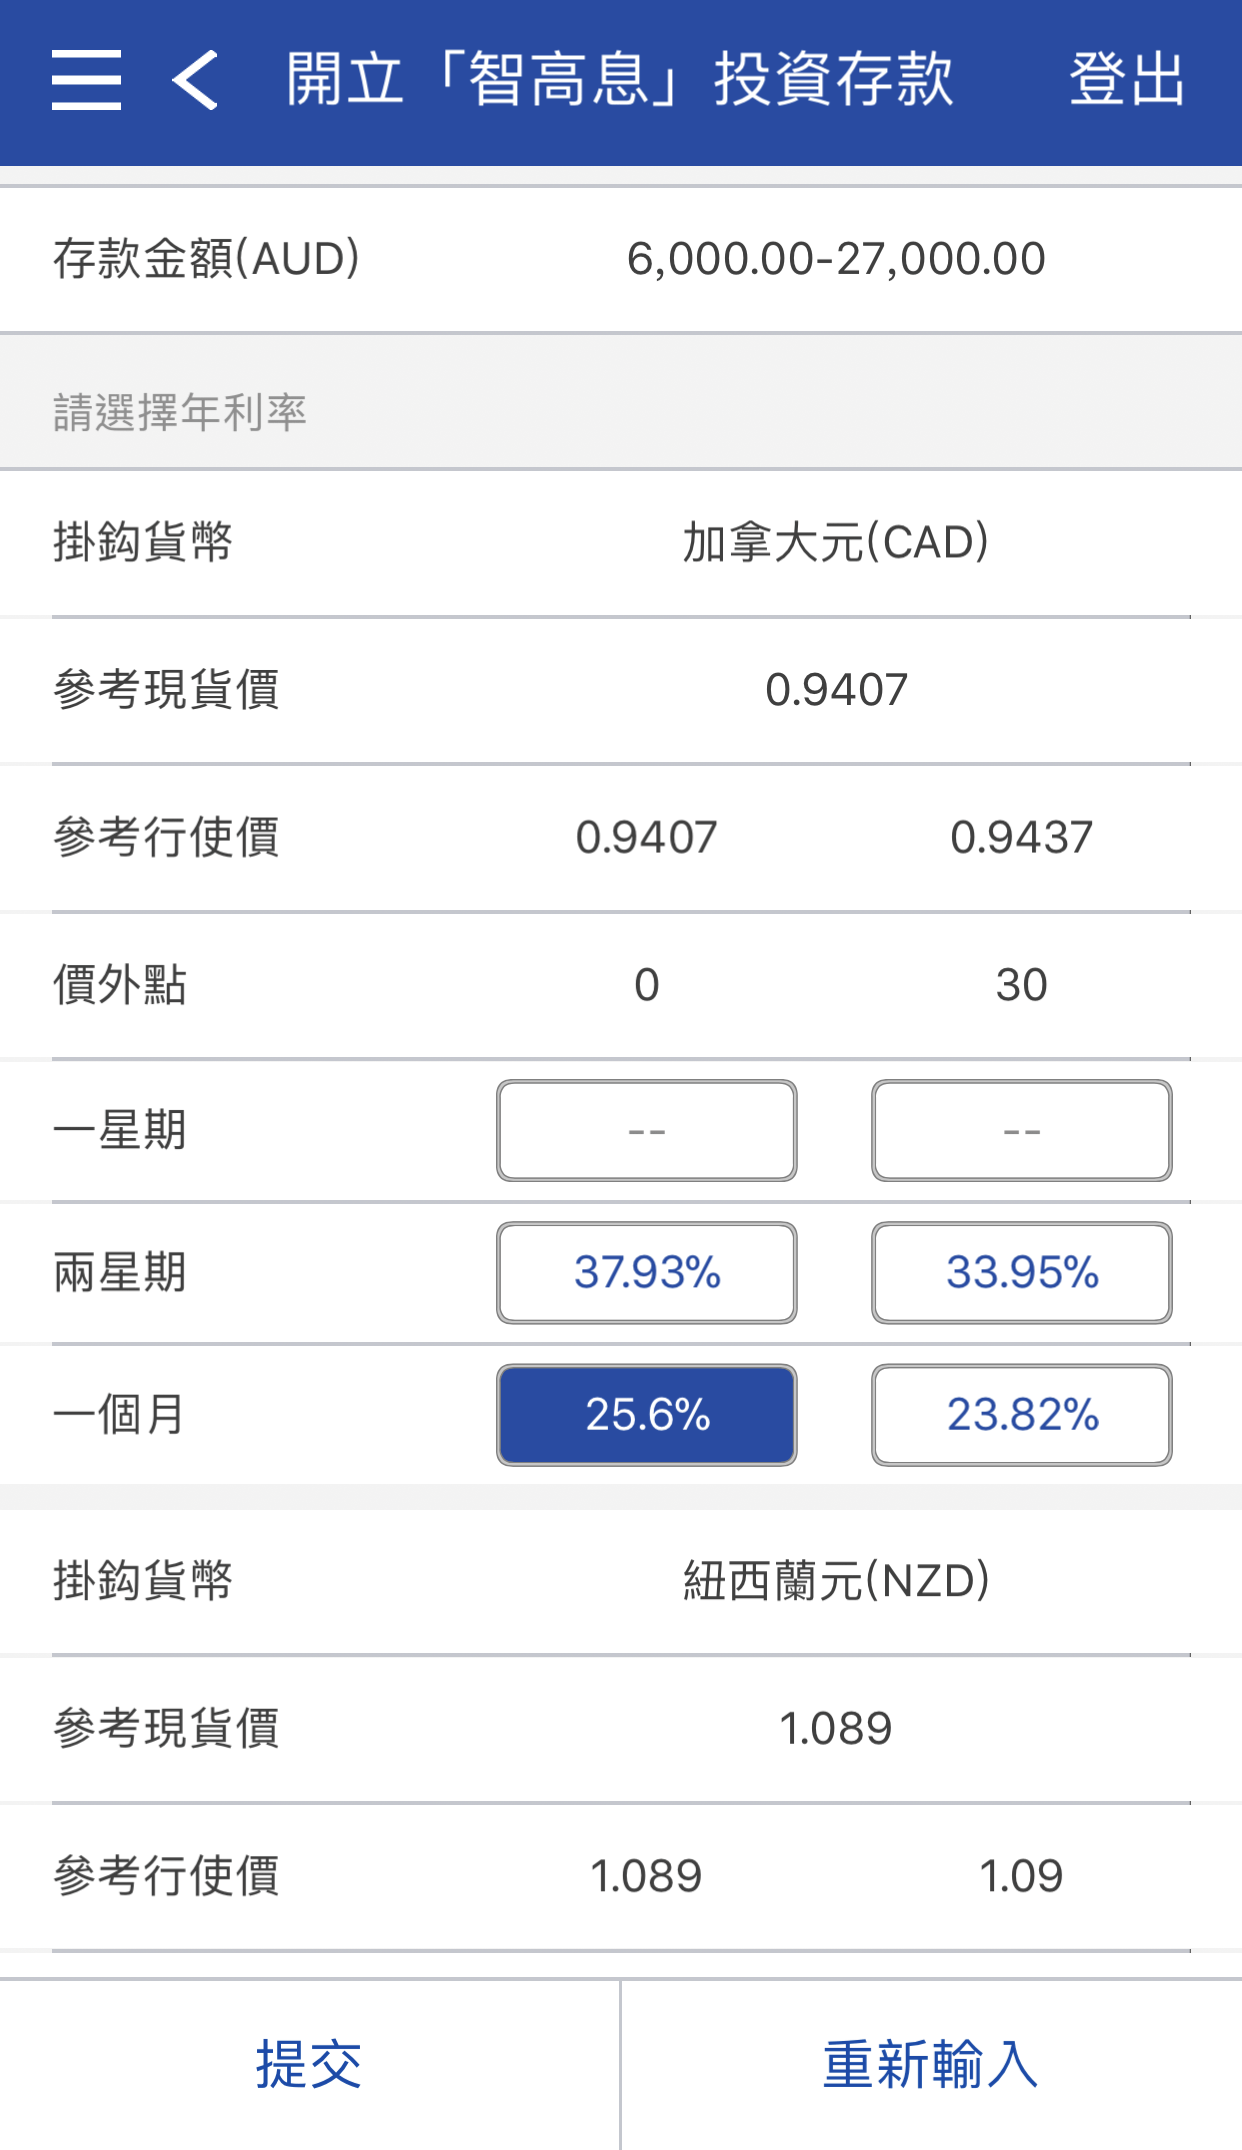Go back using the header arrow
Viewport: 1242px width, 2150px height.
pos(195,80)
